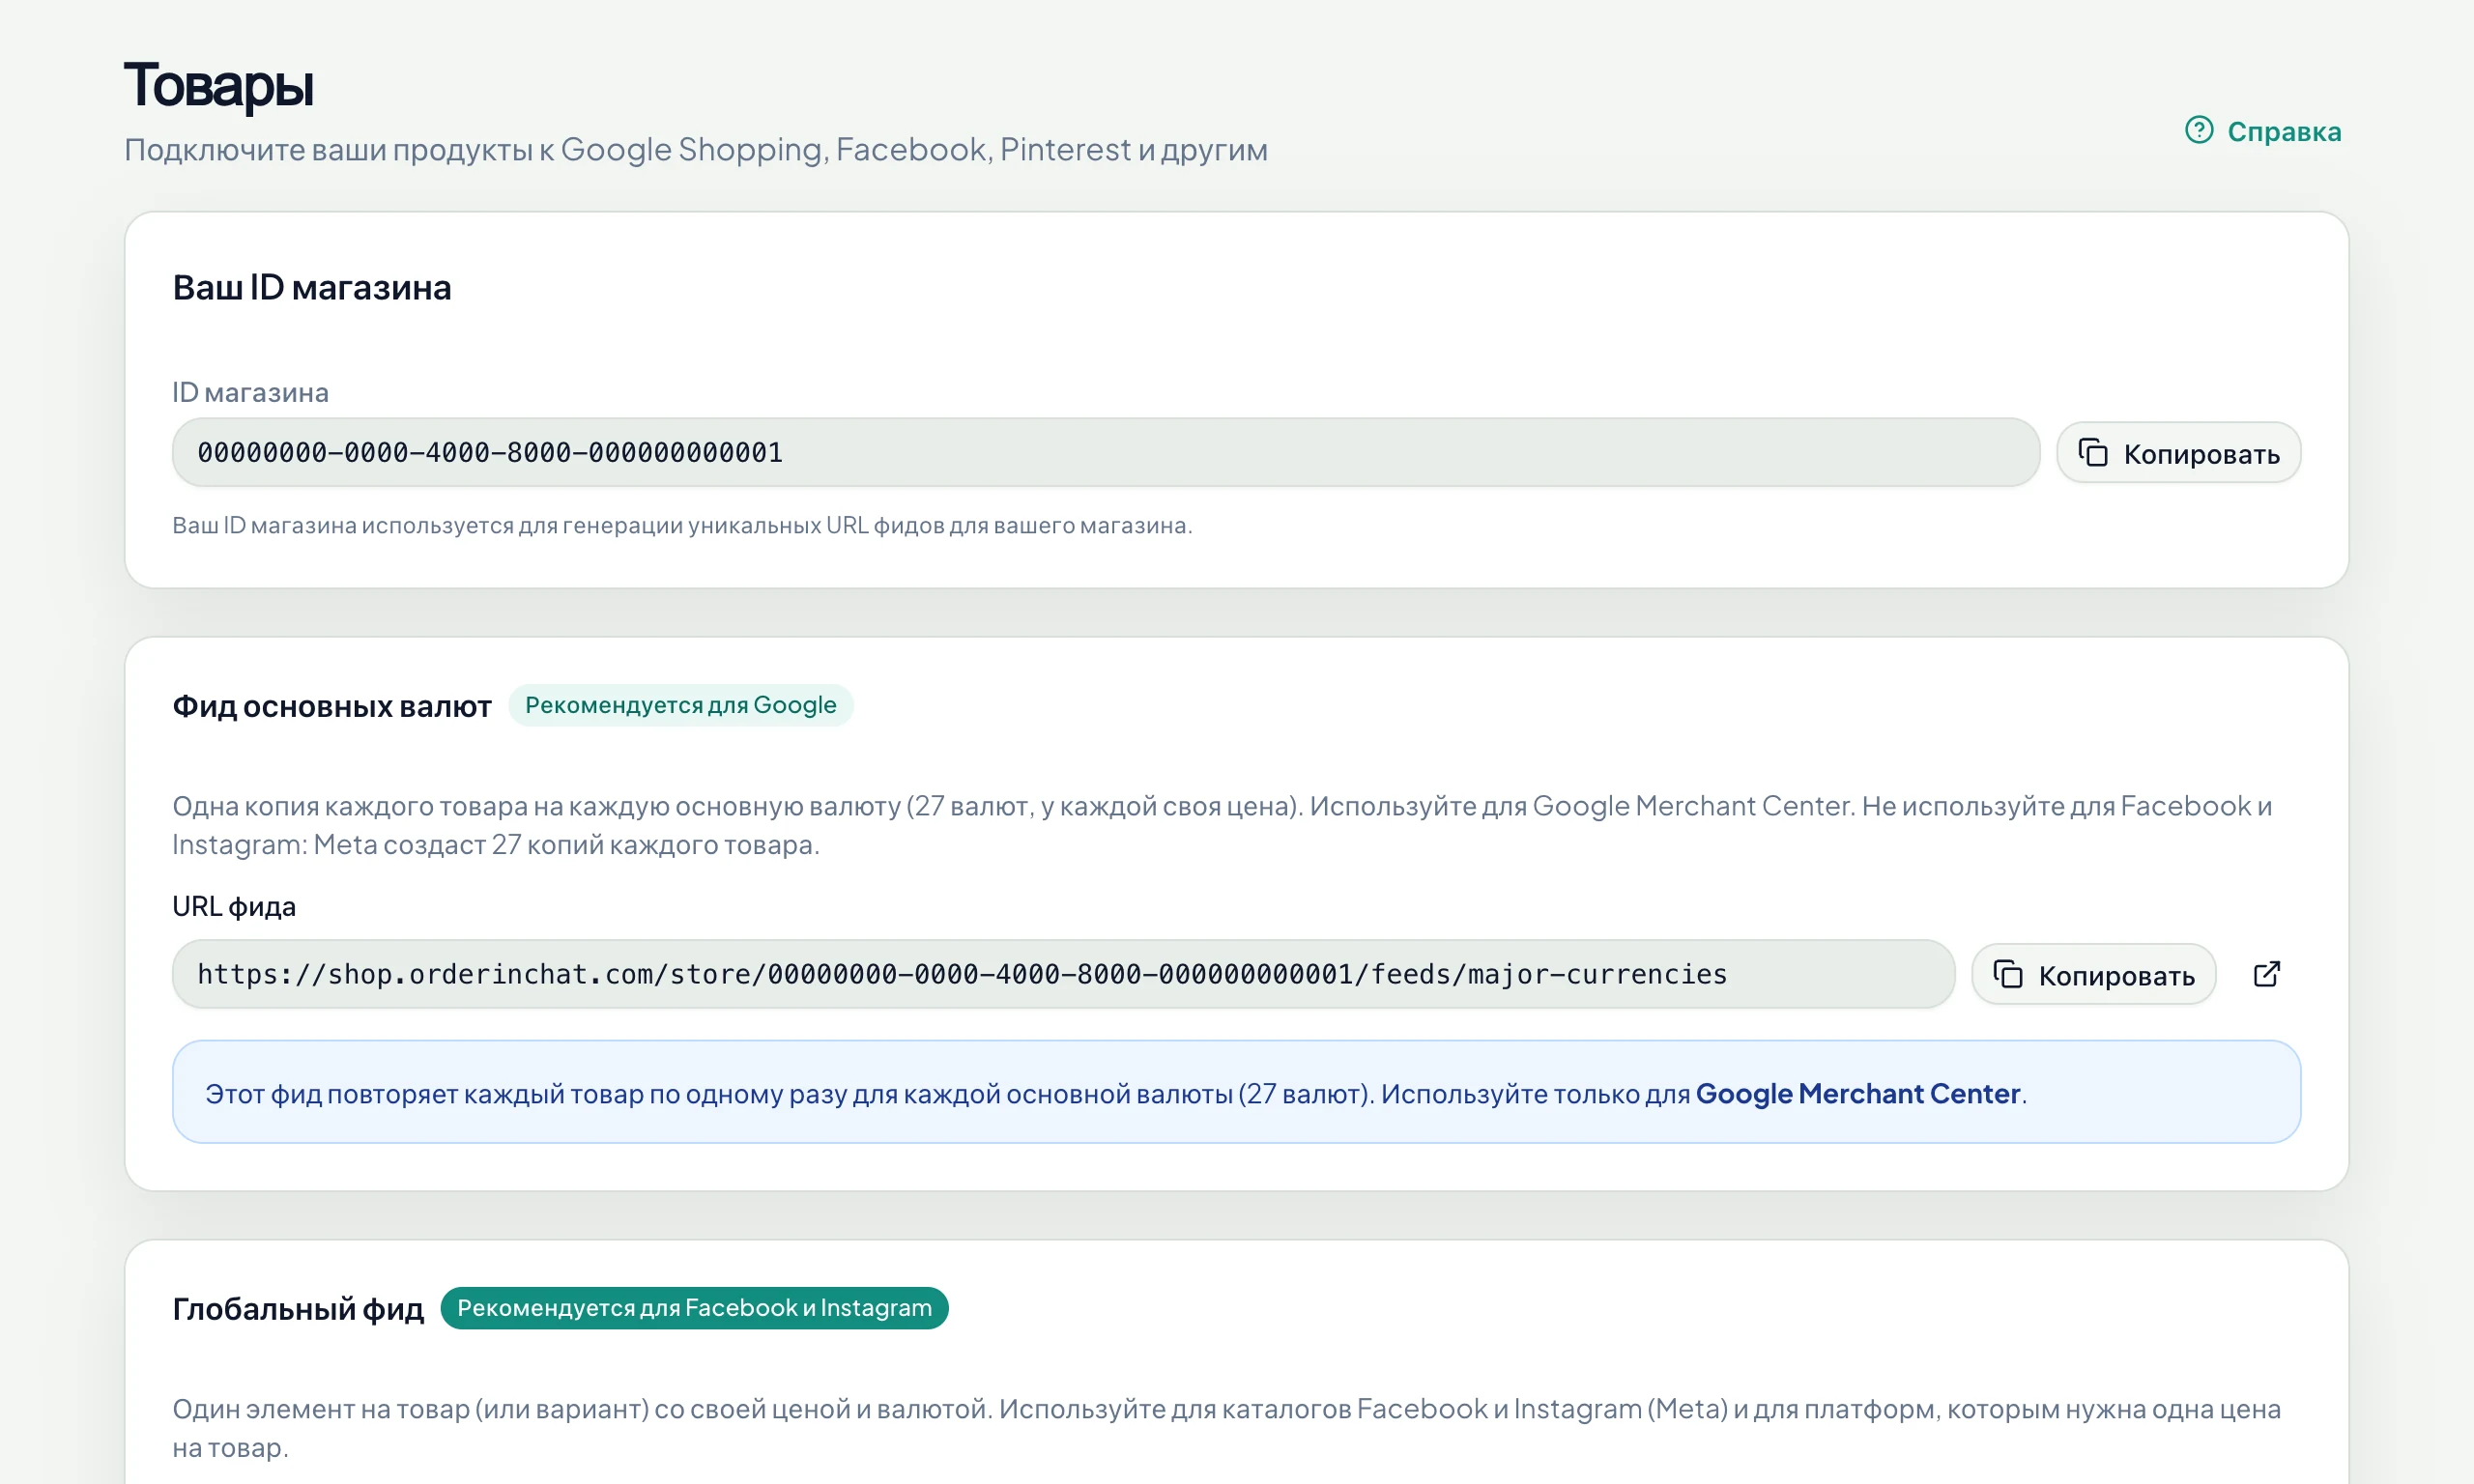Copy the store ID with Копировать button
Viewport: 2474px width, 1484px height.
[x=2178, y=453]
